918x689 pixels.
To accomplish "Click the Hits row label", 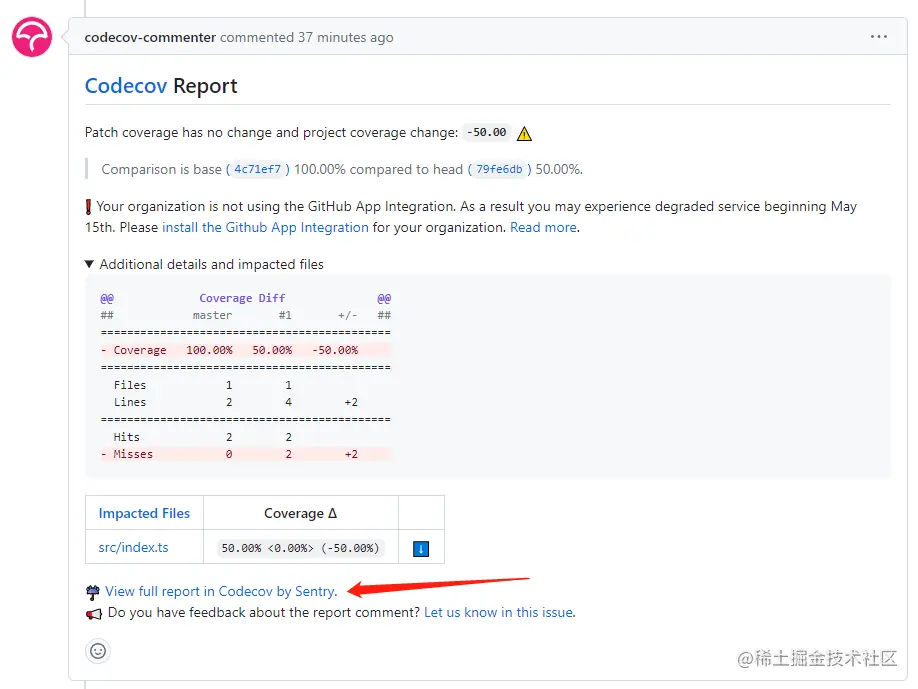I will 126,437.
